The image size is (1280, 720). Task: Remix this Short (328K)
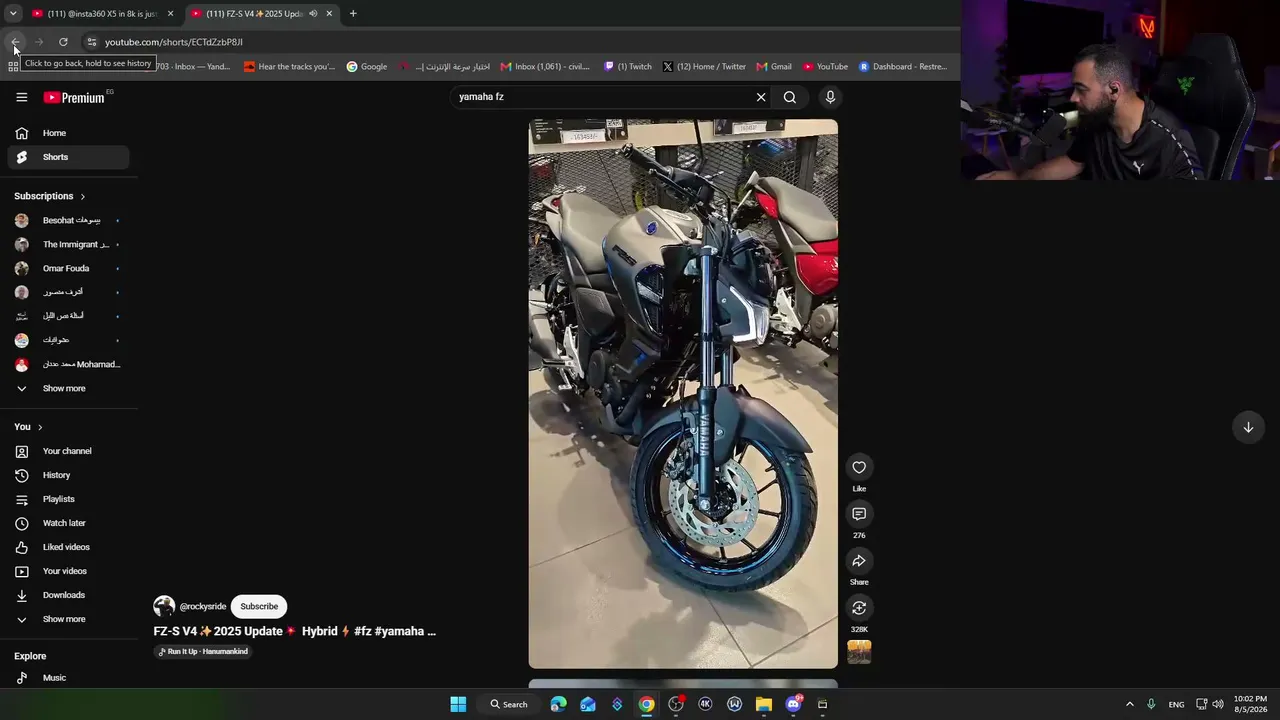click(x=859, y=608)
